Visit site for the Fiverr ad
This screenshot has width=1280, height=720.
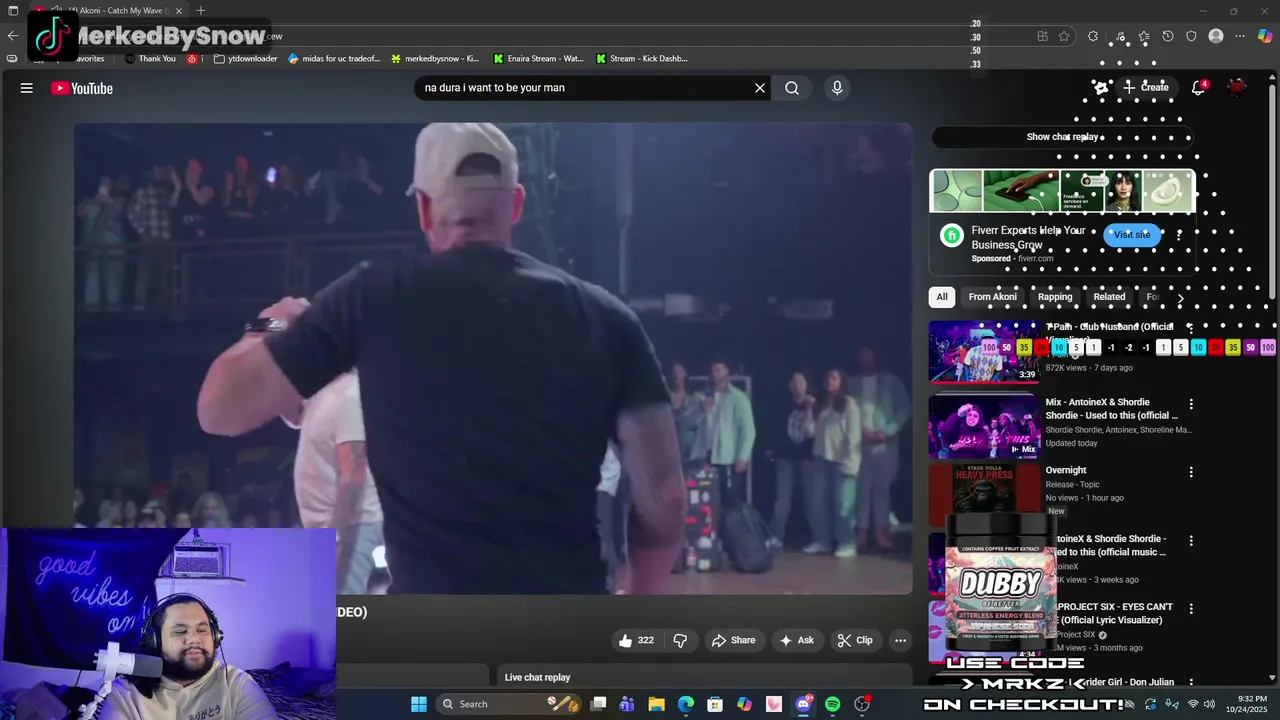click(1132, 234)
